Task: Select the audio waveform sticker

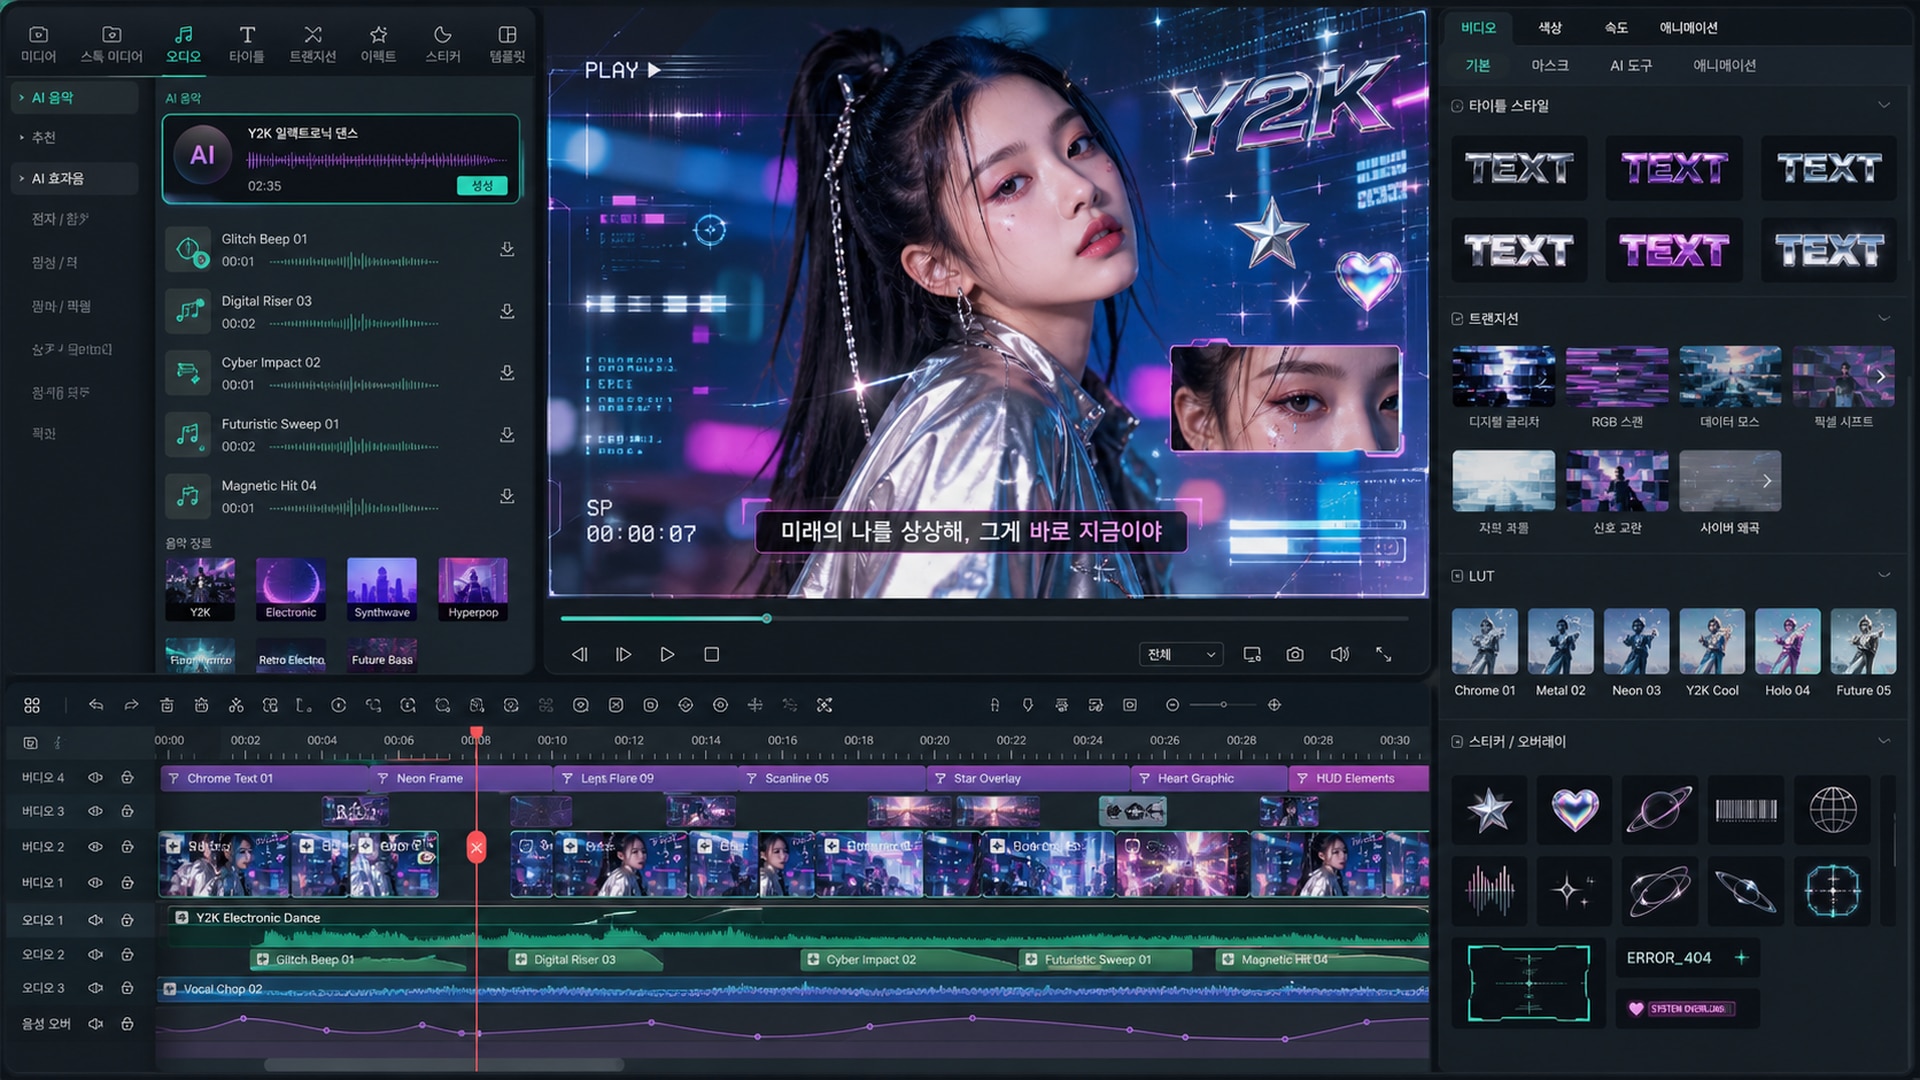Action: click(1489, 890)
